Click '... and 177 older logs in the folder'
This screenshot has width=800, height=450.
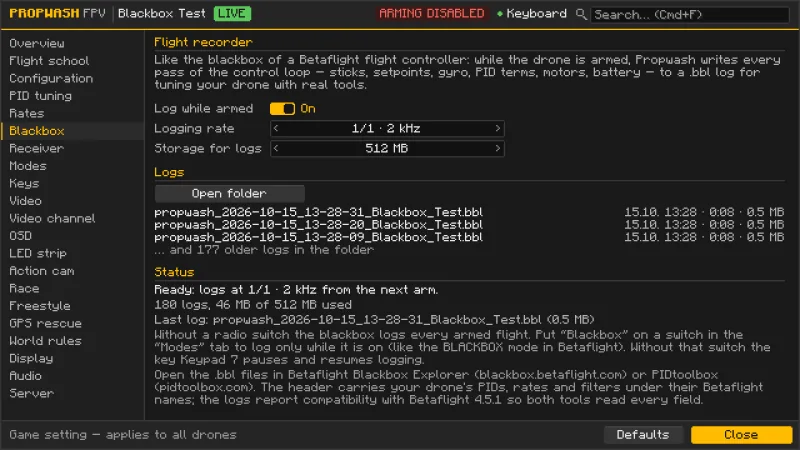click(x=264, y=249)
